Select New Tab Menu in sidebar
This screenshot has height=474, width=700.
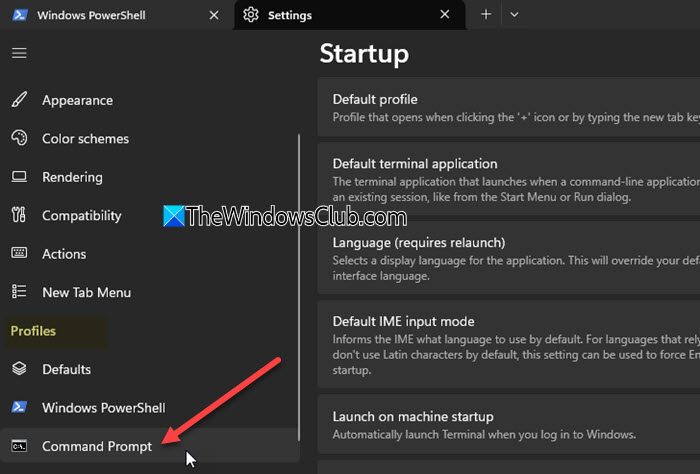coord(150,292)
